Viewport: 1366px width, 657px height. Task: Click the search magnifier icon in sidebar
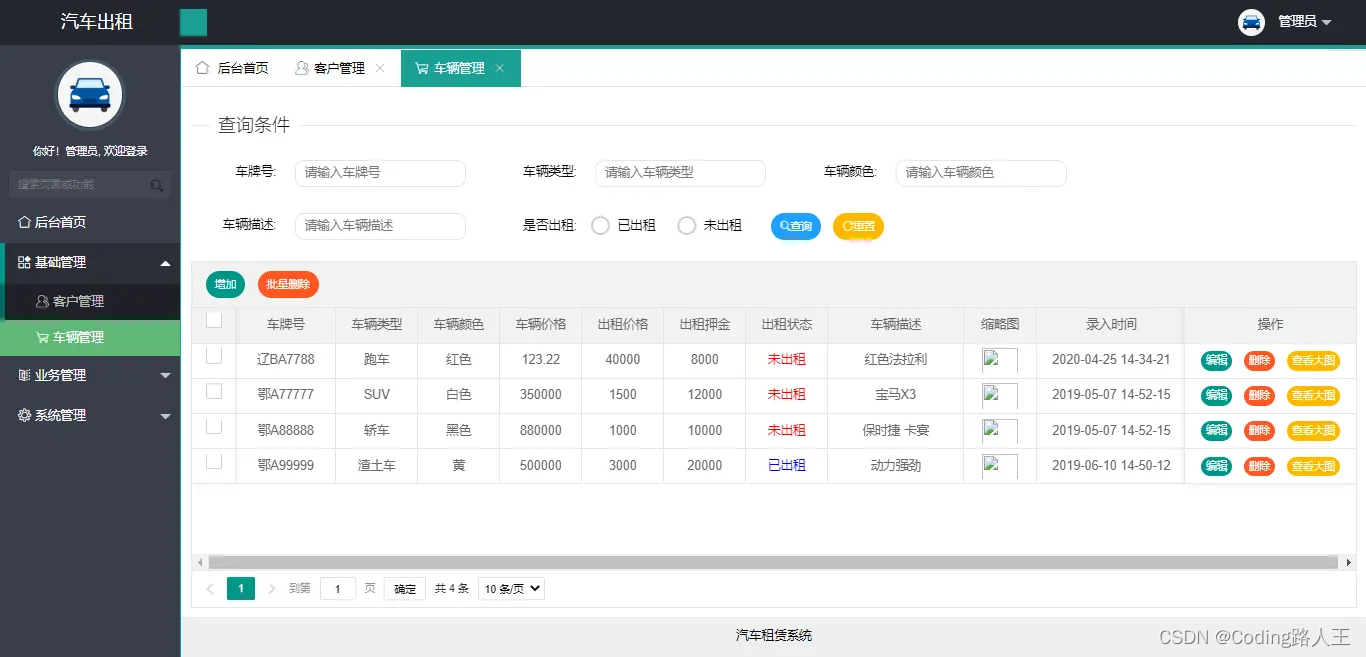tap(156, 185)
